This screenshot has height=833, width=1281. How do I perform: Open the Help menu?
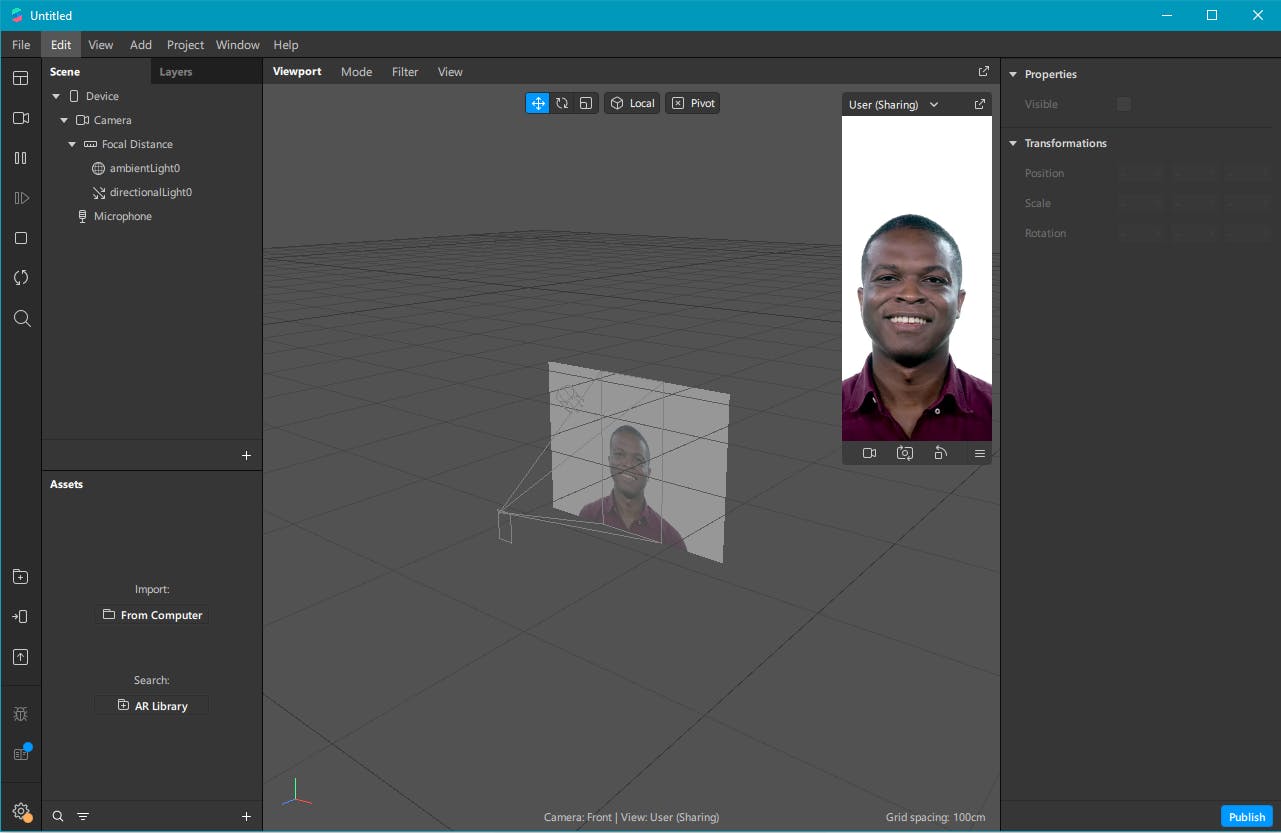(286, 45)
